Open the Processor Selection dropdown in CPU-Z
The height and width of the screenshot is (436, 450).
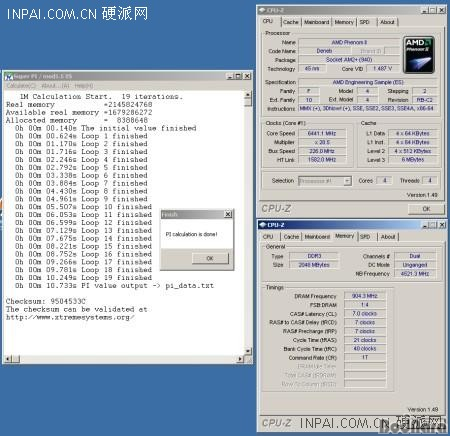pyautogui.click(x=347, y=181)
